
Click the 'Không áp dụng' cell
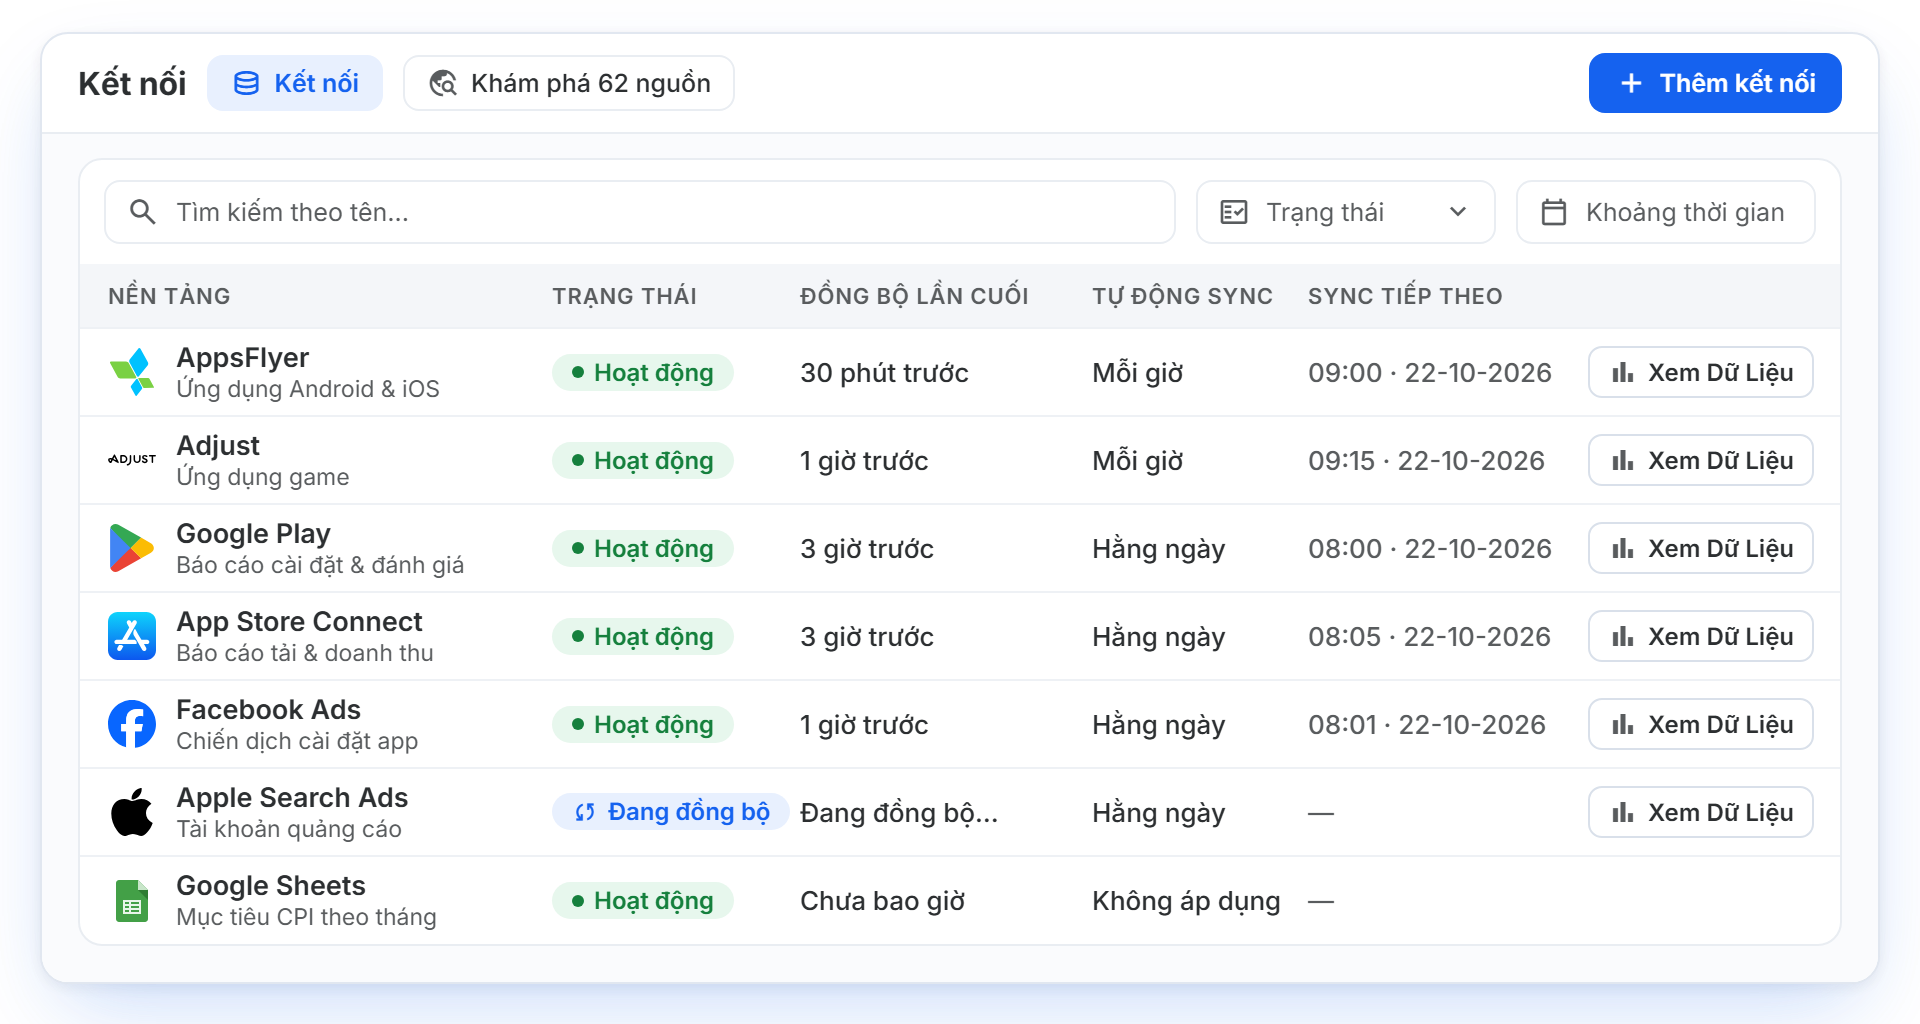click(1186, 901)
